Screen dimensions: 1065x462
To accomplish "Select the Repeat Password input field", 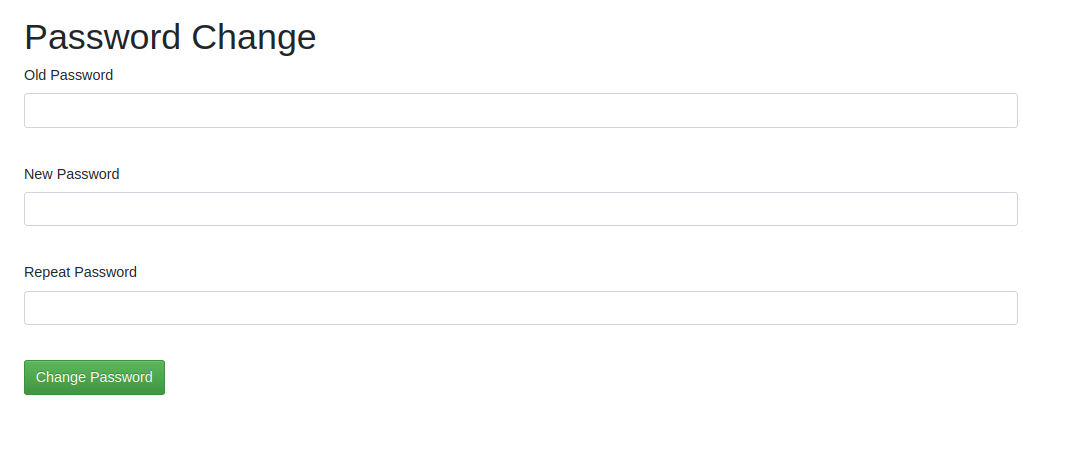I will (x=521, y=308).
